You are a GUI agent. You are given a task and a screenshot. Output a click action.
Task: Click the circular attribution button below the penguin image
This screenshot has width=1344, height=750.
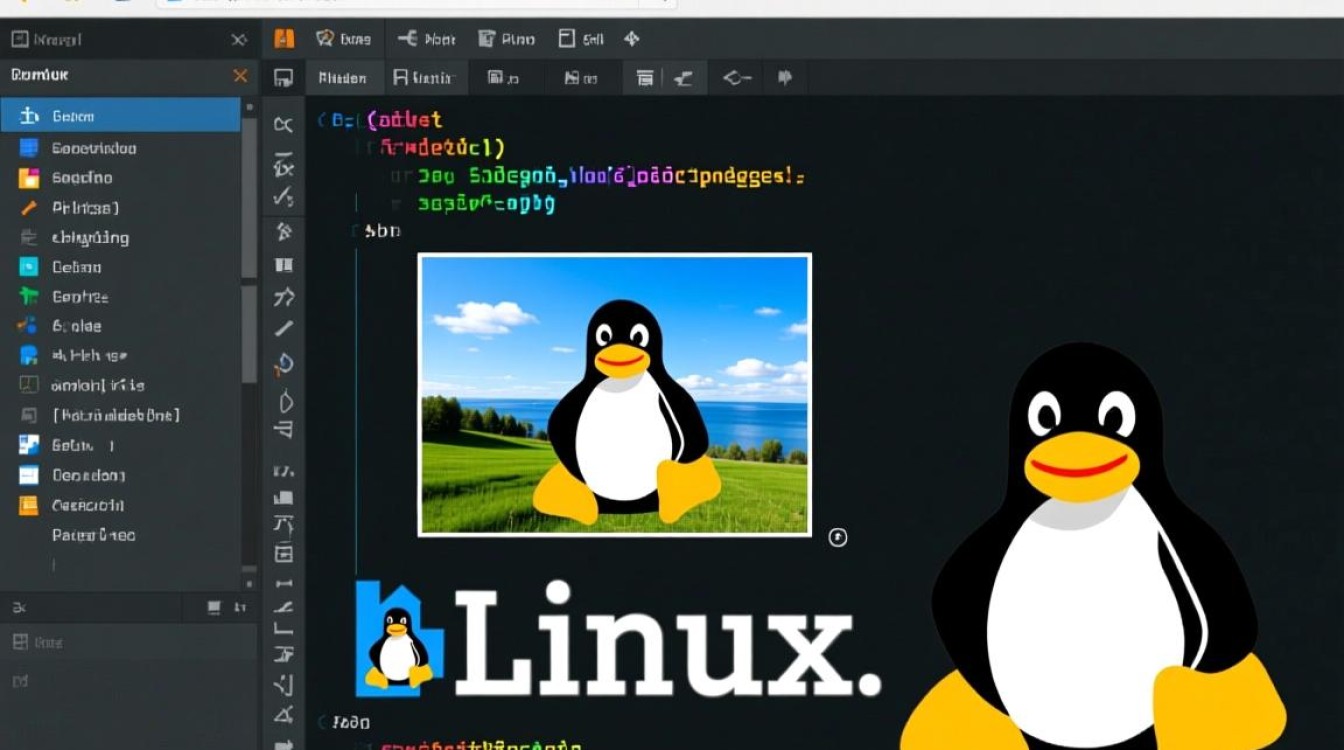pyautogui.click(x=839, y=537)
